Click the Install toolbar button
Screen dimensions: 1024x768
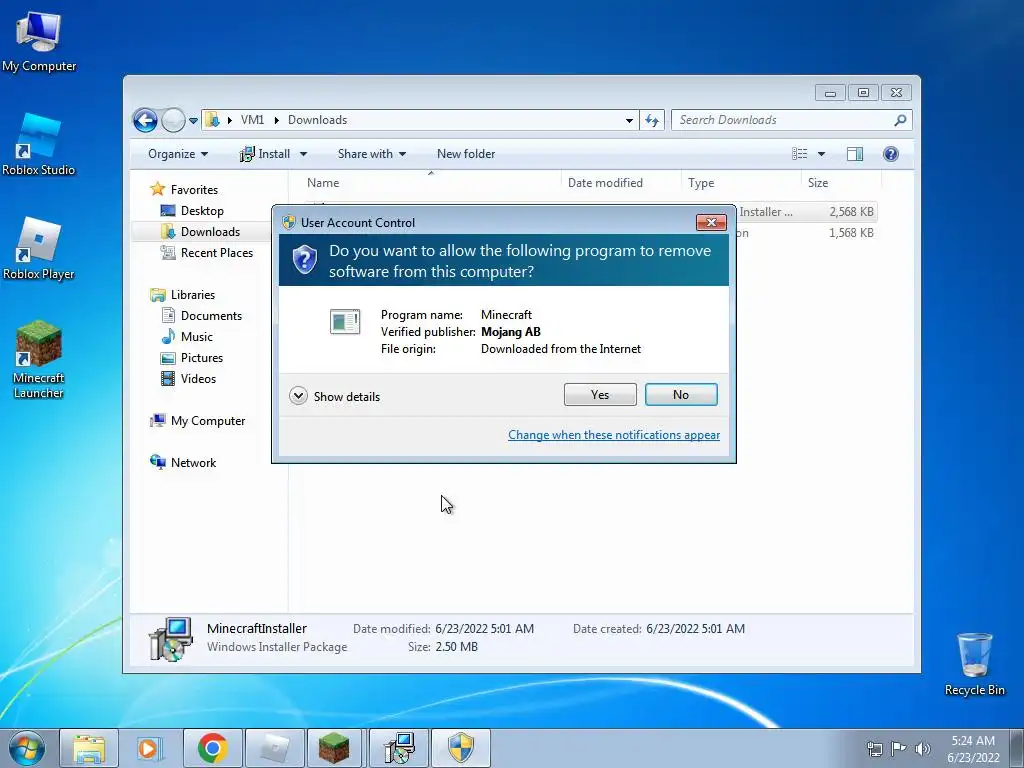point(265,154)
